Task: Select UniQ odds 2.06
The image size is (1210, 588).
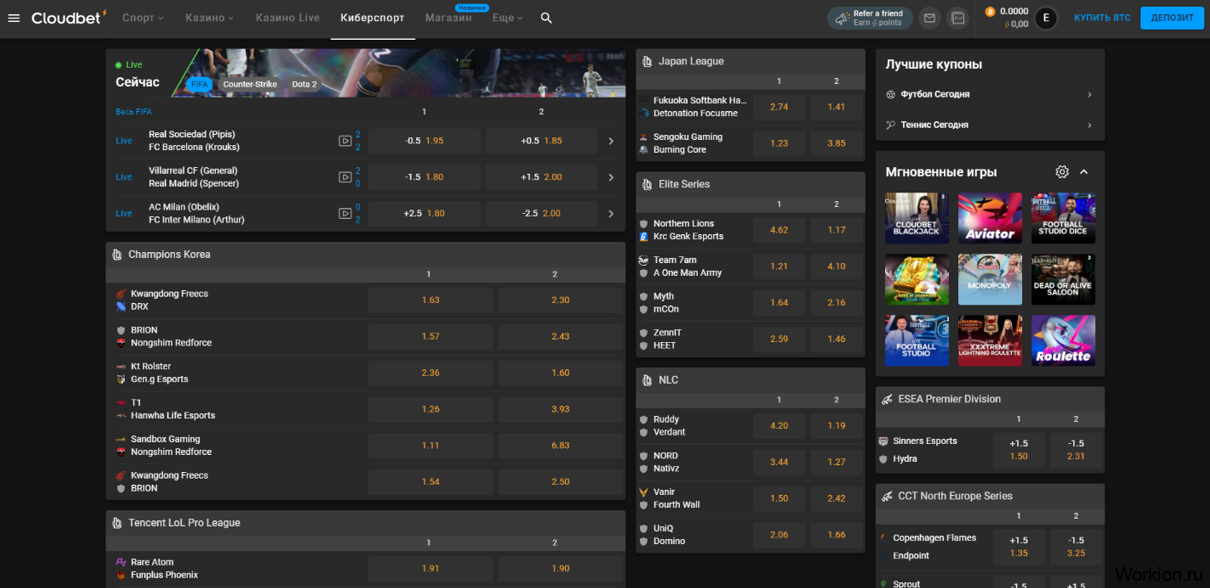Action: point(779,535)
